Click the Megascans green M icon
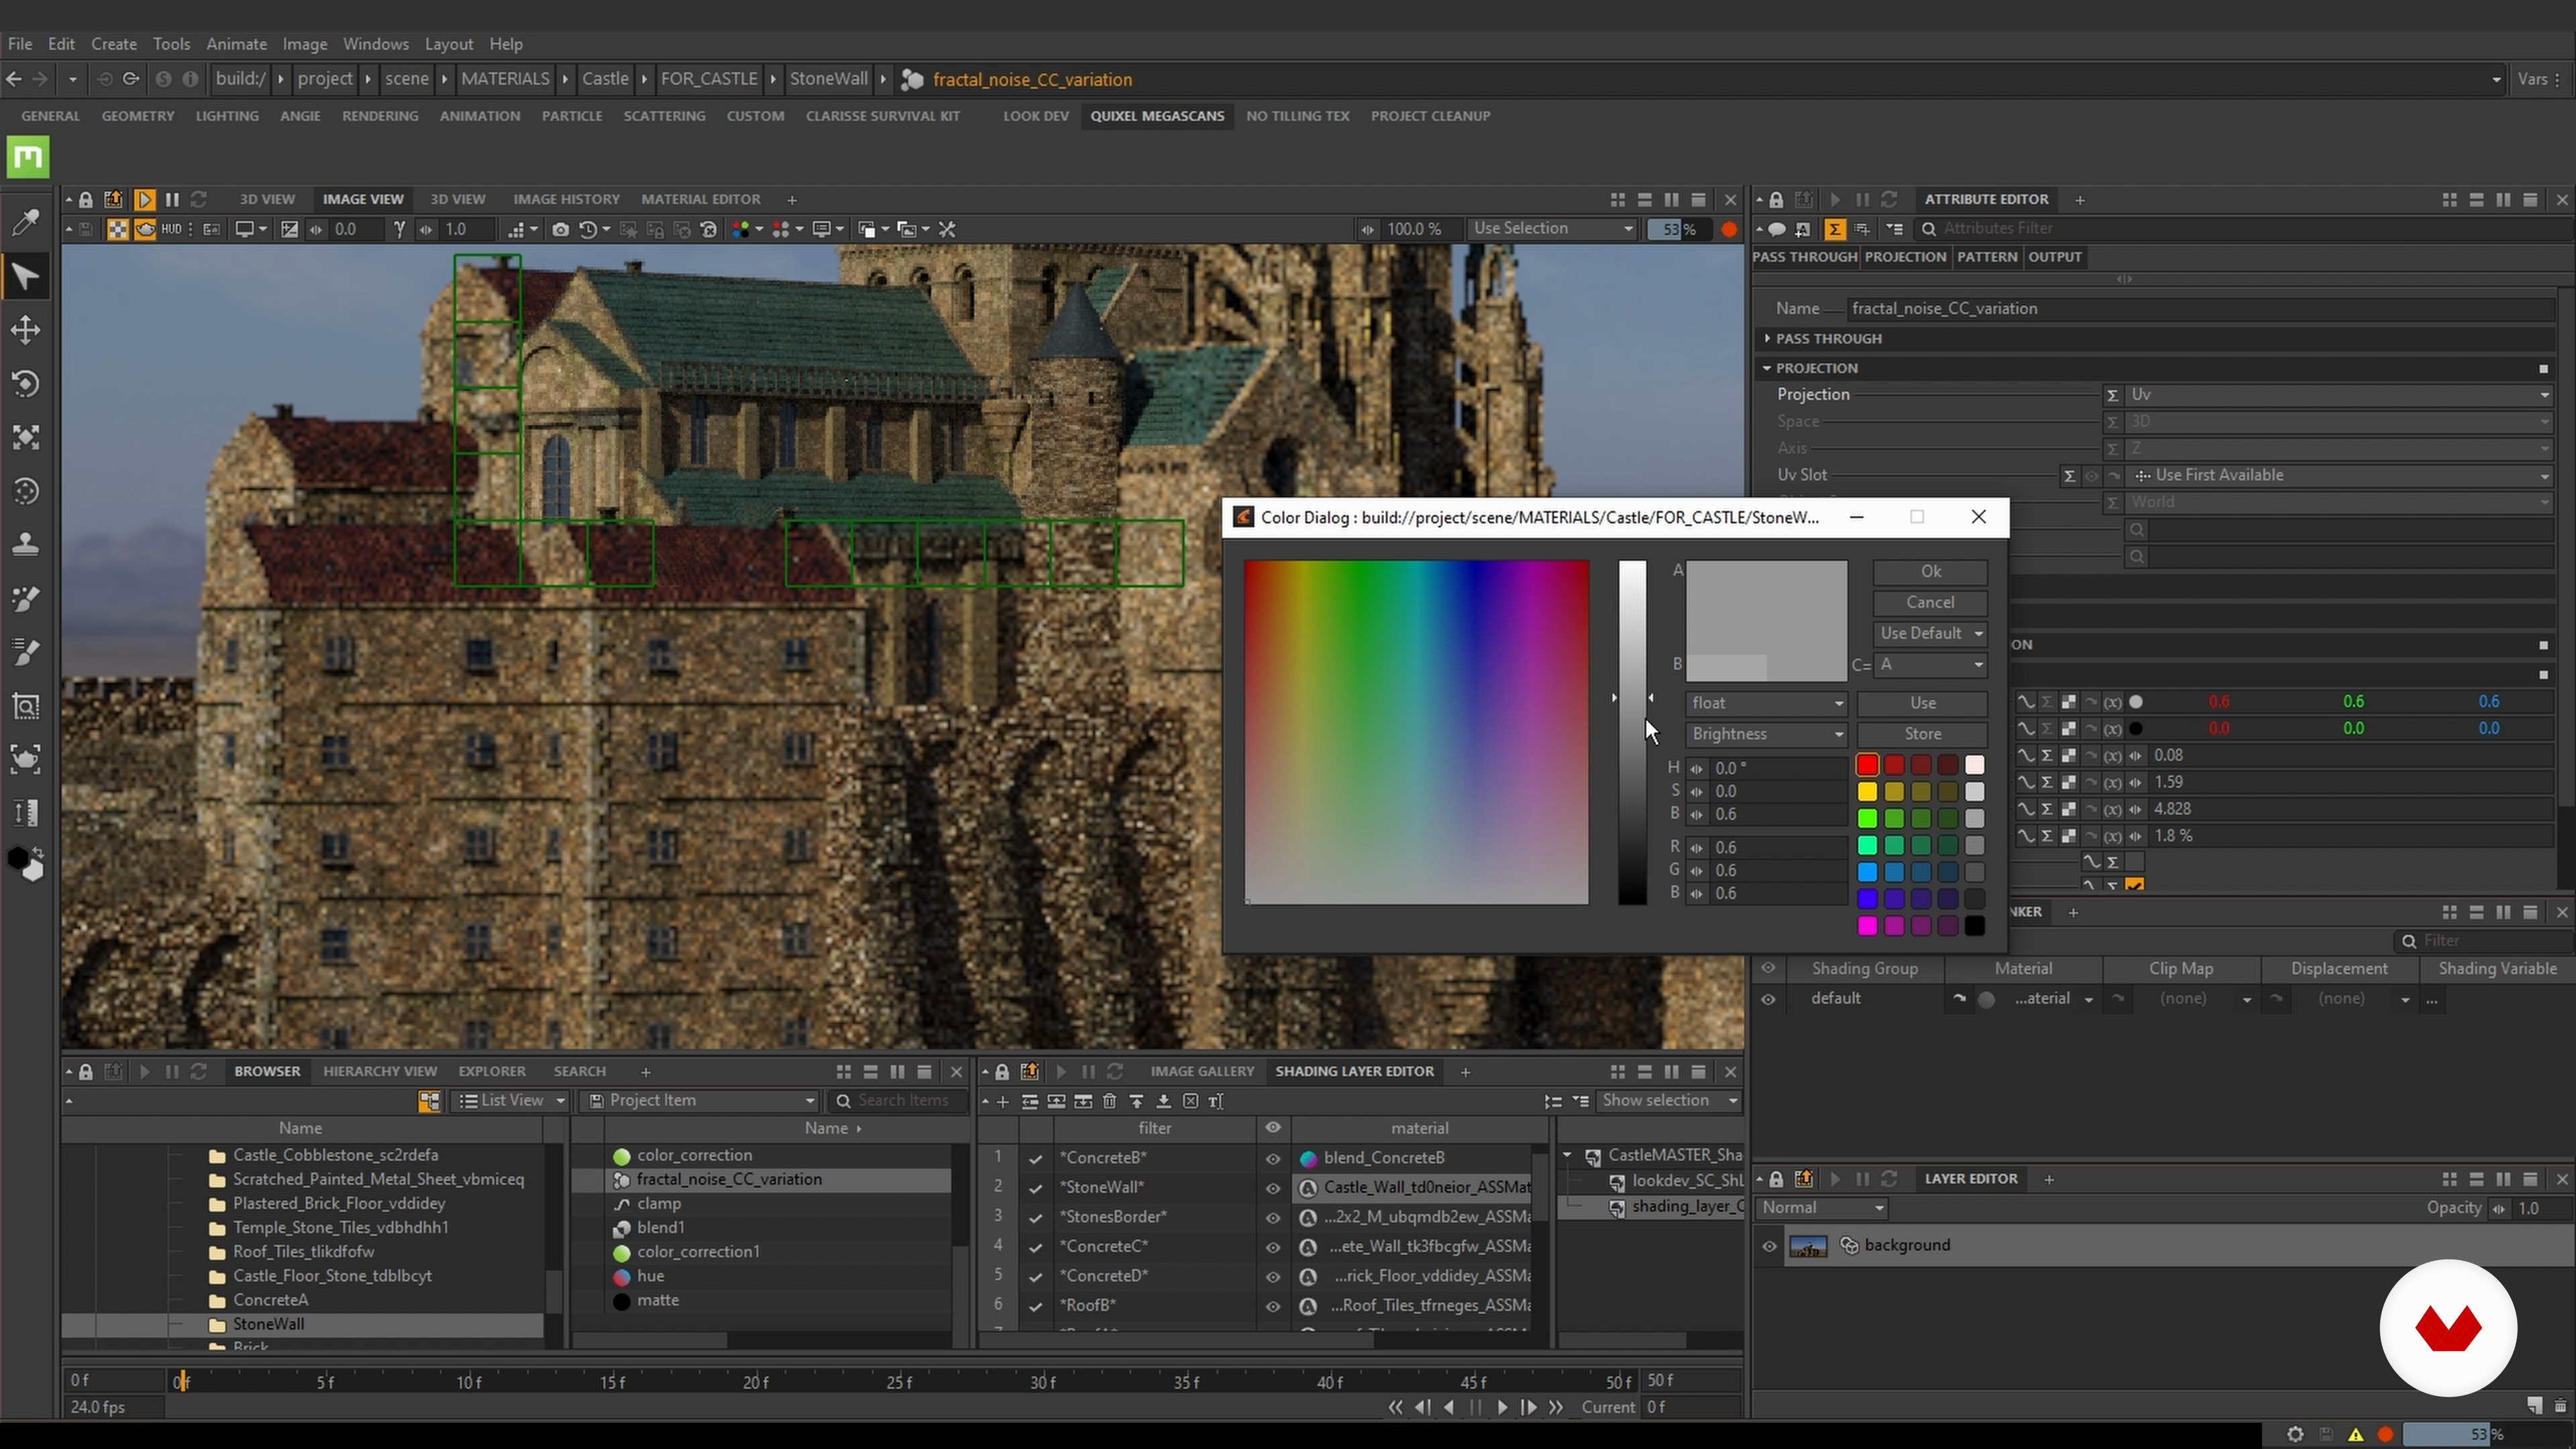Viewport: 2576px width, 1449px height. click(x=27, y=157)
